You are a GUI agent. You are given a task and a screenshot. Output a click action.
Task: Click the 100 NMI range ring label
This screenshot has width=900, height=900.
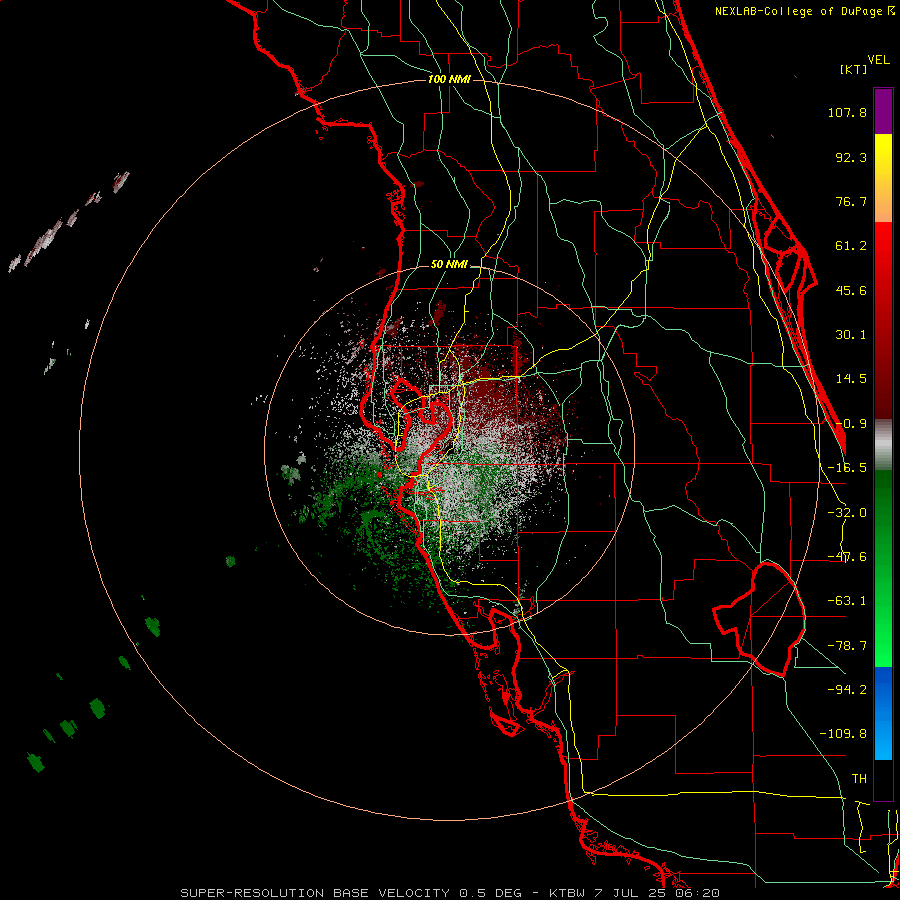coord(449,79)
